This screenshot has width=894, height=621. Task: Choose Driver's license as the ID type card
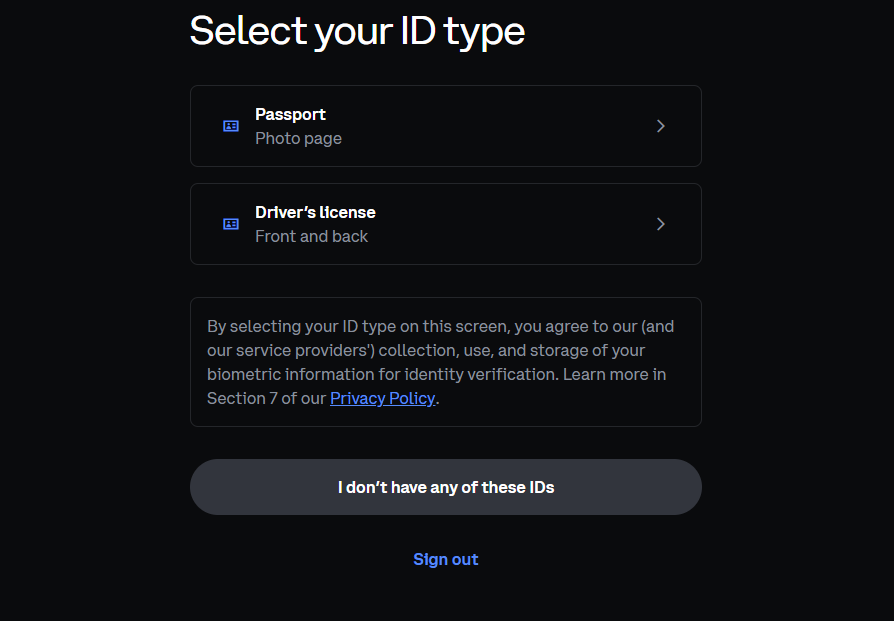446,224
